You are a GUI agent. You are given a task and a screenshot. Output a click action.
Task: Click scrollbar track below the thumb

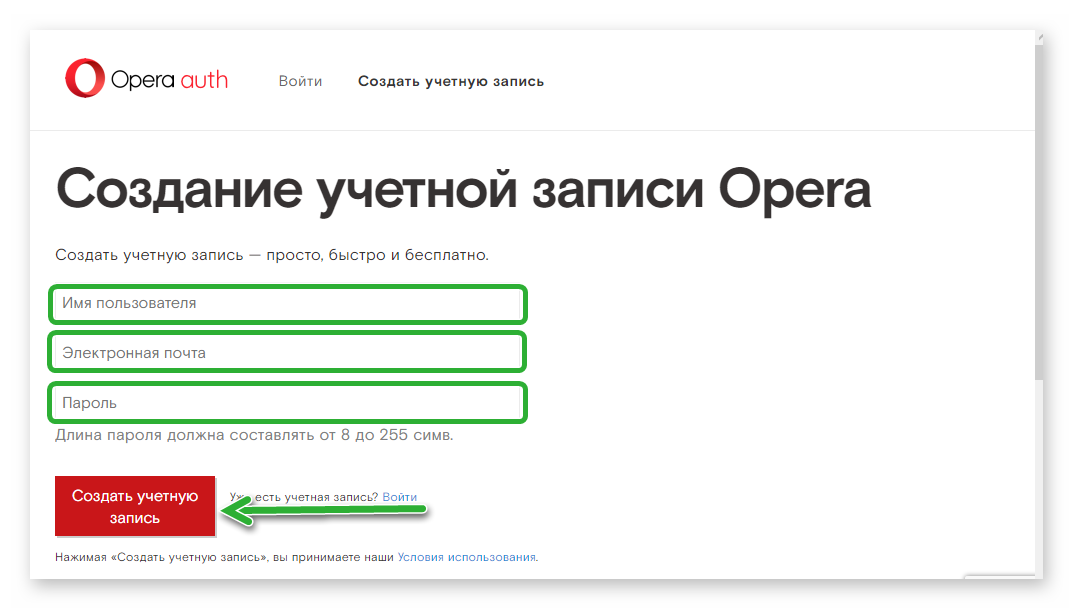(1037, 470)
